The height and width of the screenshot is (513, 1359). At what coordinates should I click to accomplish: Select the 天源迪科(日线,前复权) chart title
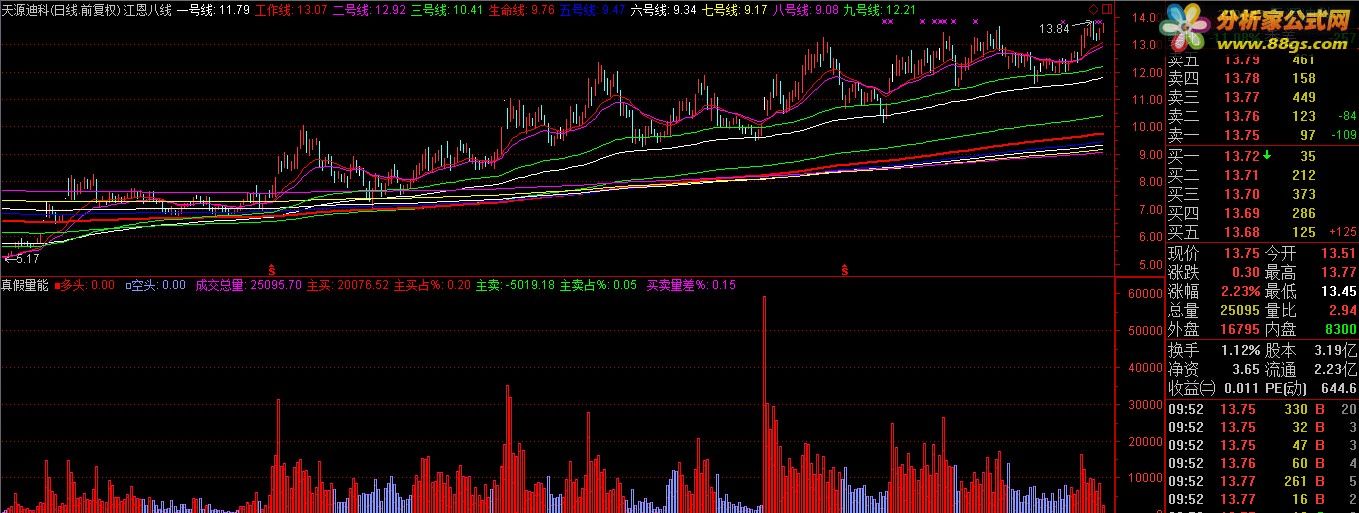point(61,10)
